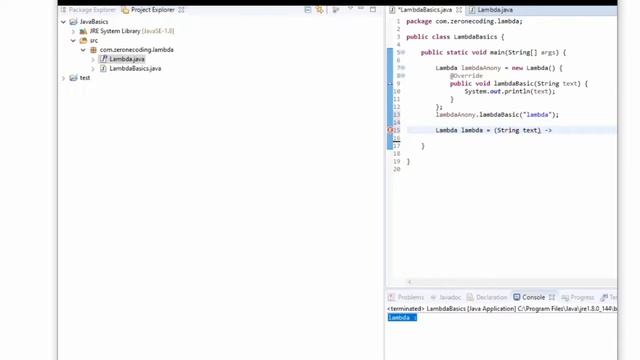Expand the test project node
Viewport: 640px width, 360px height.
[63, 78]
